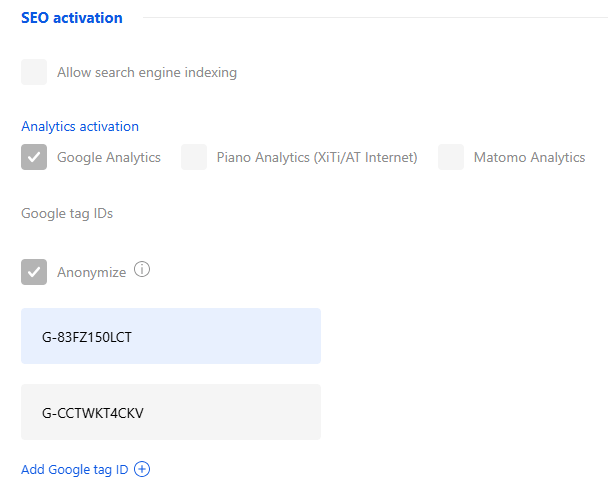The height and width of the screenshot is (492, 608).
Task: Tick the Piano Analytics checkbox
Action: [194, 157]
